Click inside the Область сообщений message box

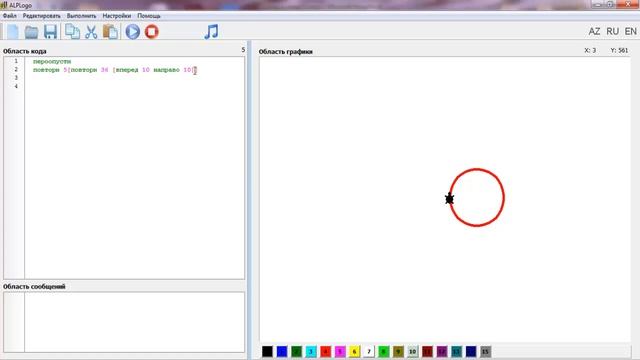[x=135, y=322]
